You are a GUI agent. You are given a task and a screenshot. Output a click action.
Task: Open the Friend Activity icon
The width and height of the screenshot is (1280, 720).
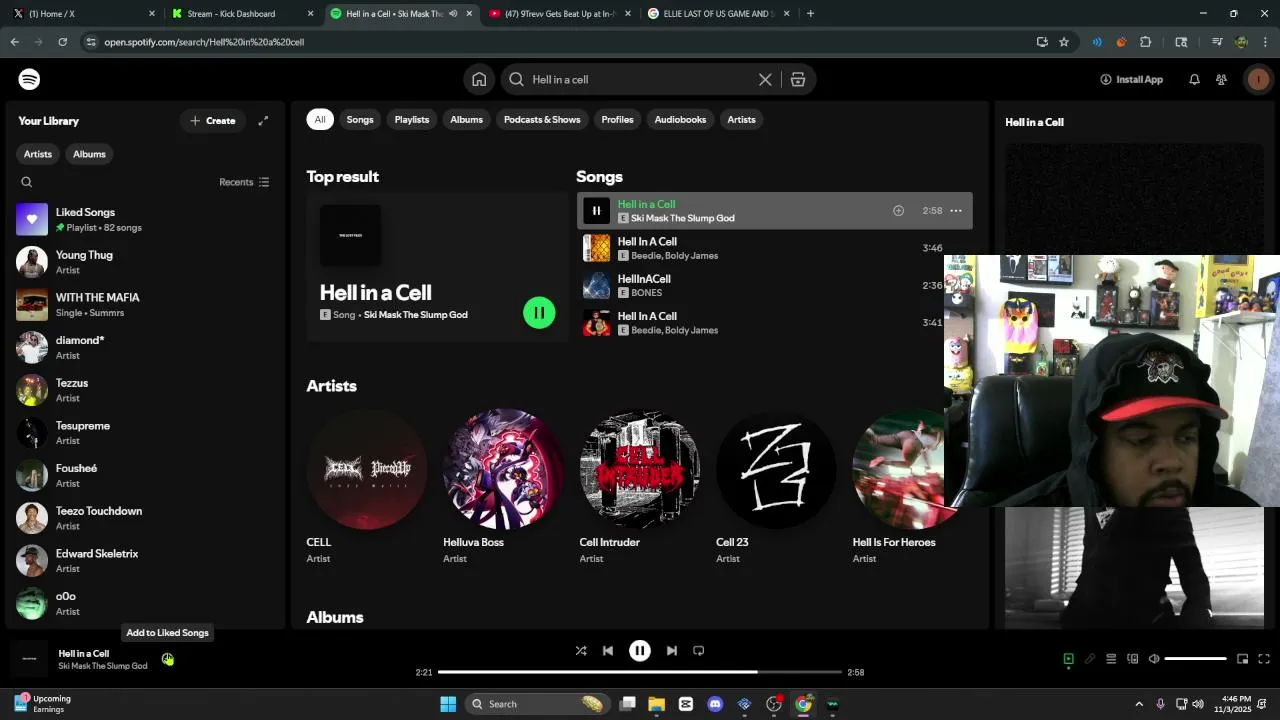(1221, 79)
